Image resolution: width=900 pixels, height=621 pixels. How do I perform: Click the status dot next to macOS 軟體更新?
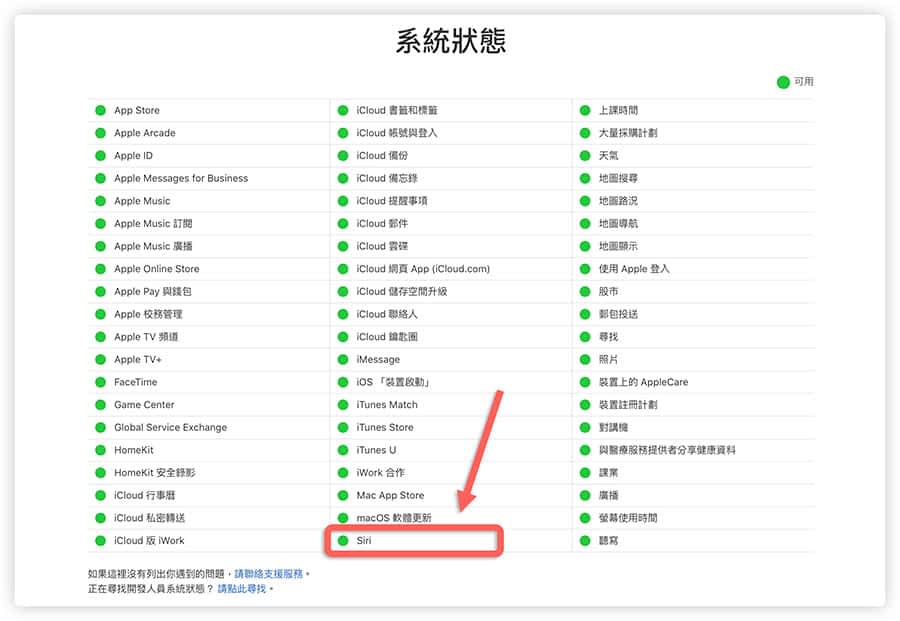tap(343, 518)
